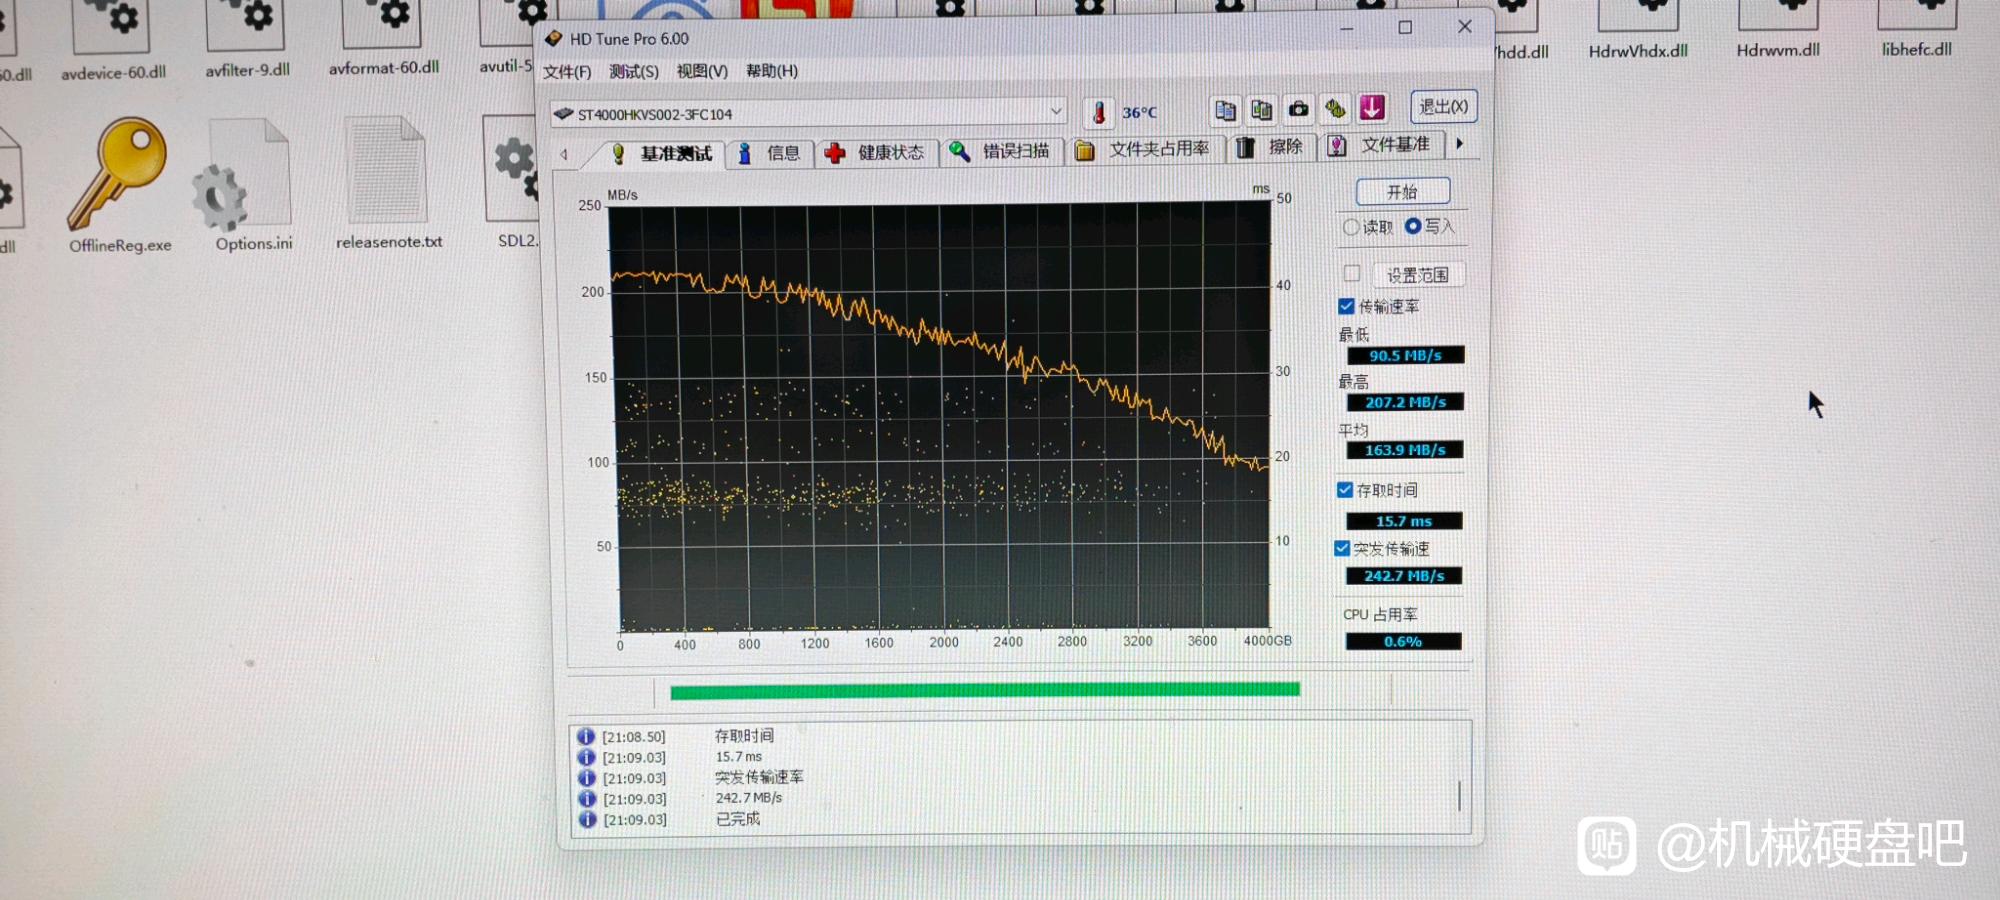Select the releasenote.txt file icon
Image resolution: width=2000 pixels, height=900 pixels.
[x=387, y=171]
